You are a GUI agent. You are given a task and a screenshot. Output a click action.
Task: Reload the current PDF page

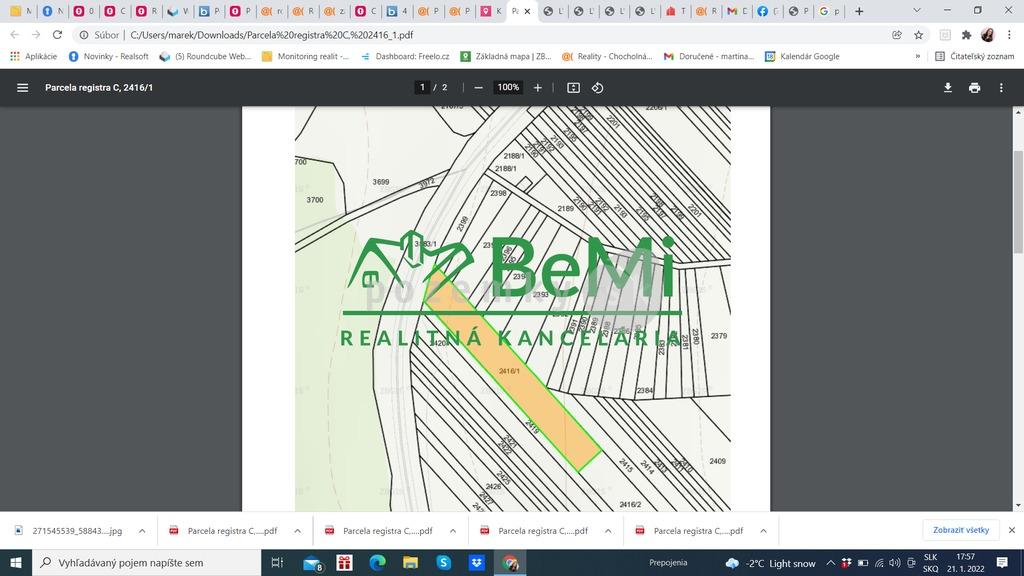click(x=57, y=35)
